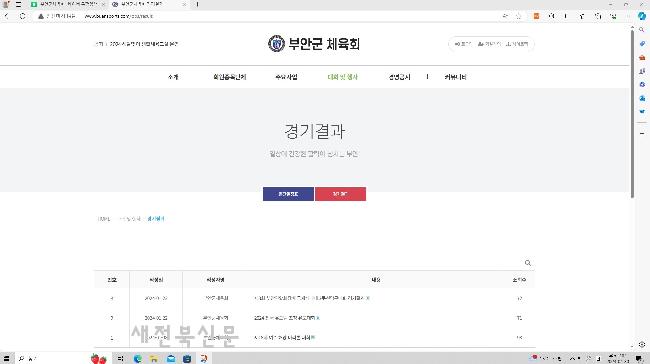Click the rightmost pinned taskbar app icon

(x=204, y=359)
